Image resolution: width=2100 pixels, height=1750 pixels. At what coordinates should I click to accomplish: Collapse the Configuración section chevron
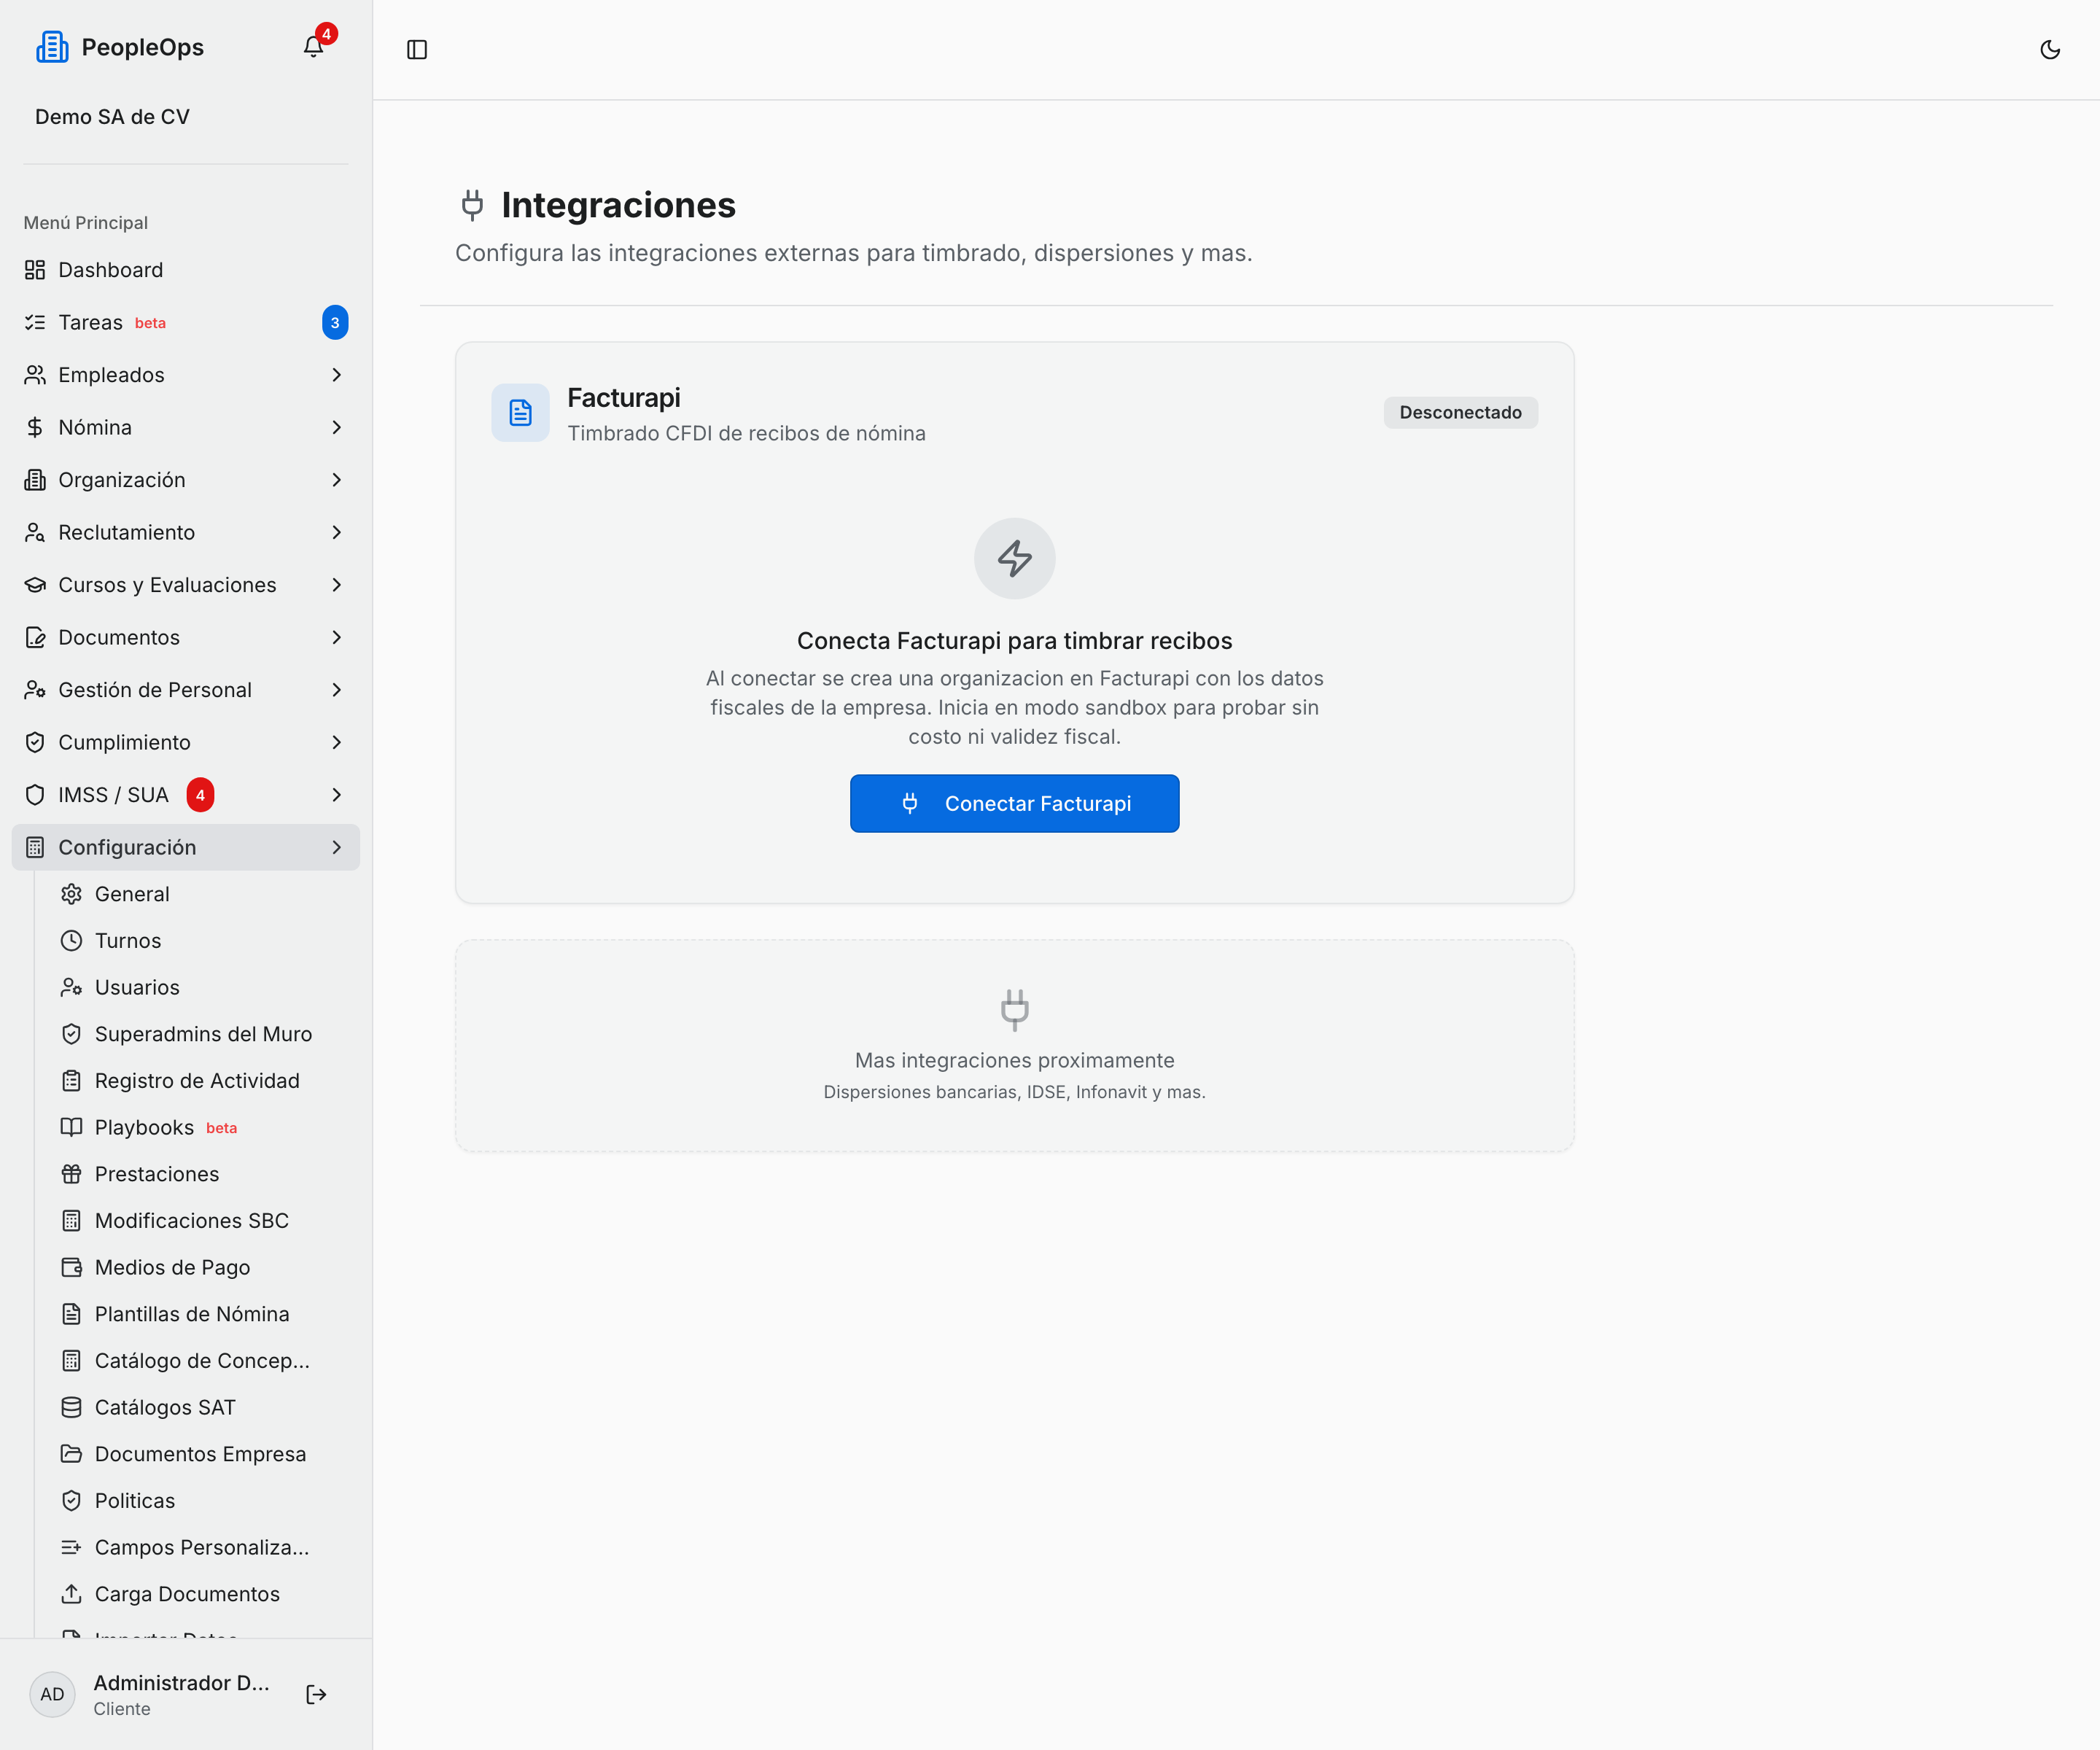pos(336,847)
